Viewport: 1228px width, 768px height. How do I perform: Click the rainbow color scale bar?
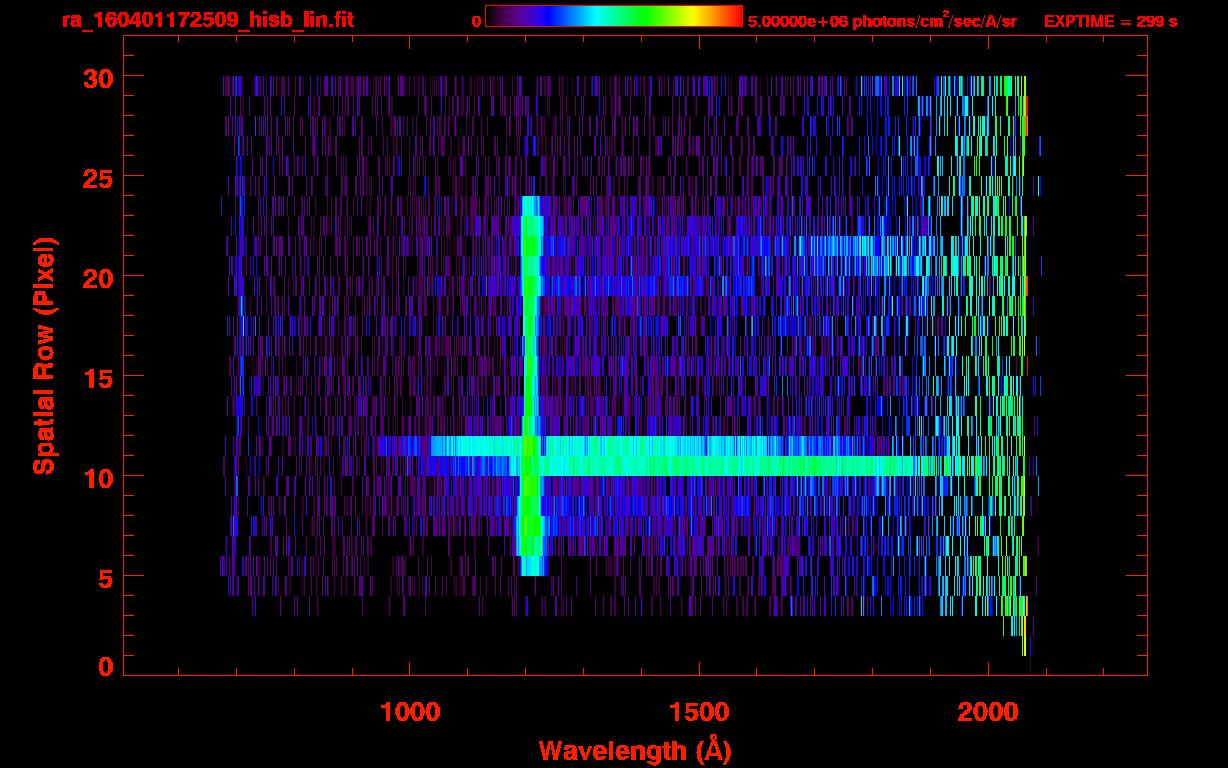[x=614, y=16]
